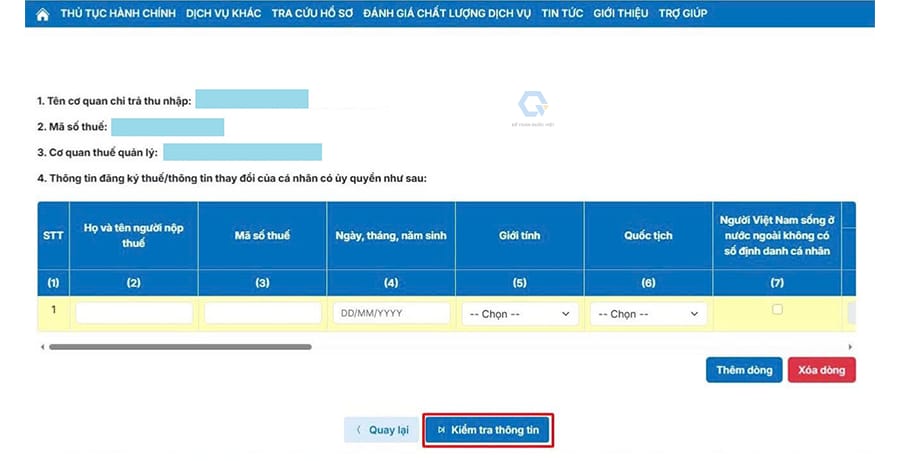Tick the overseas Vietnamese checkbox in row 1
The image size is (900, 461).
click(777, 310)
